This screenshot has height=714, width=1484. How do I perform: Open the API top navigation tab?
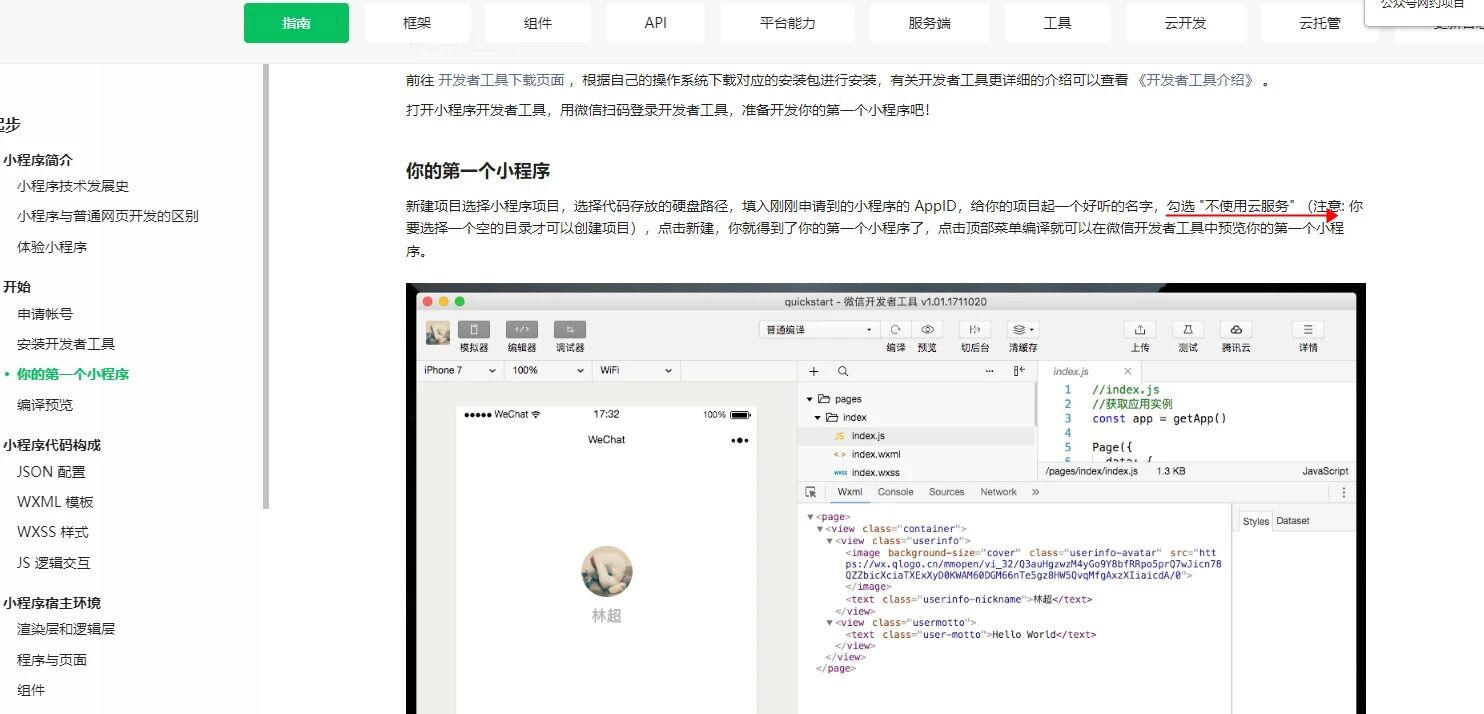click(x=656, y=23)
